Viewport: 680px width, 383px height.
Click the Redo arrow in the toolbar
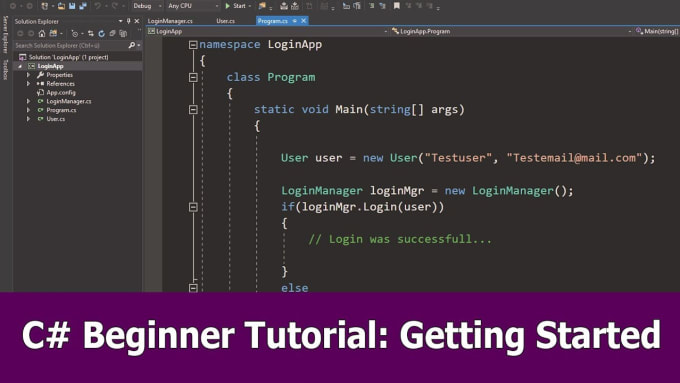115,6
